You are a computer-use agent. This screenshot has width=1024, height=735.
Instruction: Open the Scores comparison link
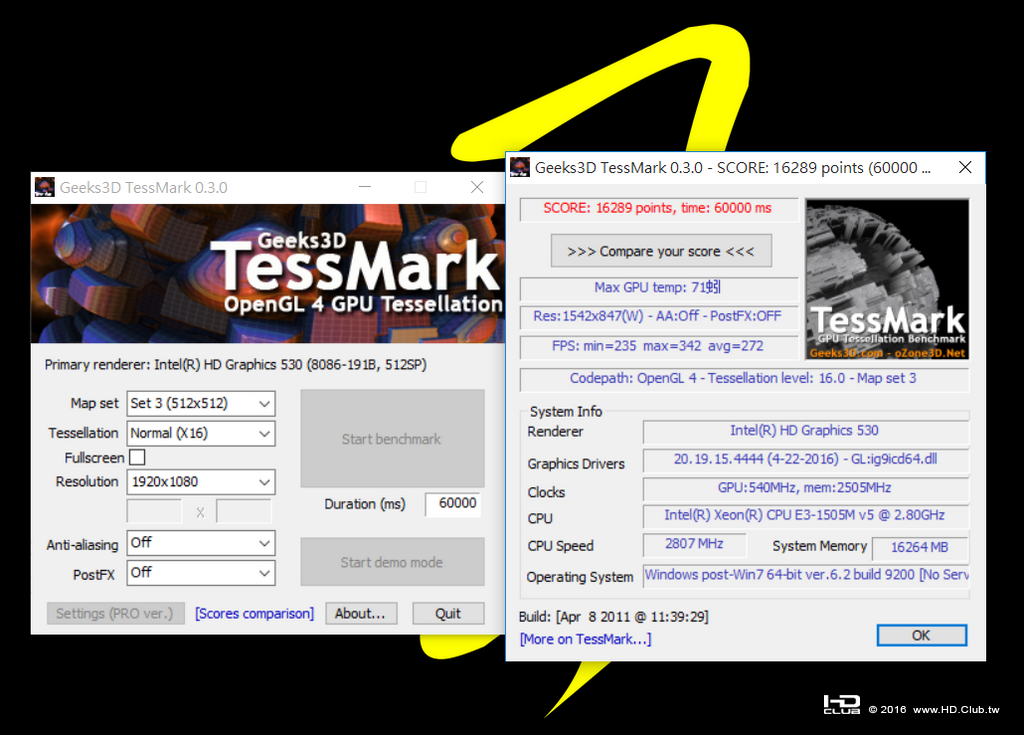pos(255,613)
